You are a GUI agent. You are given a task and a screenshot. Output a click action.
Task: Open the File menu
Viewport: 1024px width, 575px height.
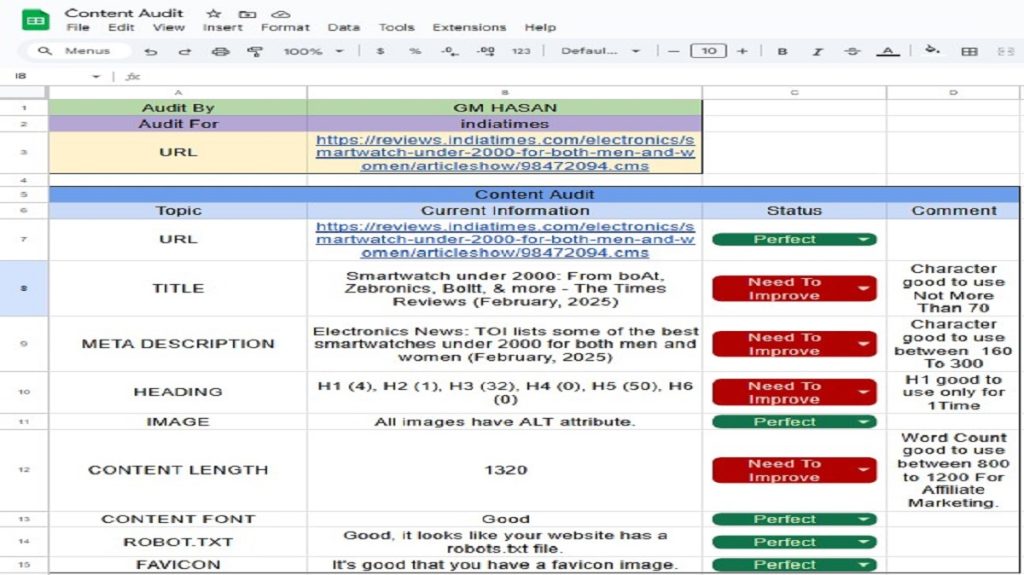(78, 27)
